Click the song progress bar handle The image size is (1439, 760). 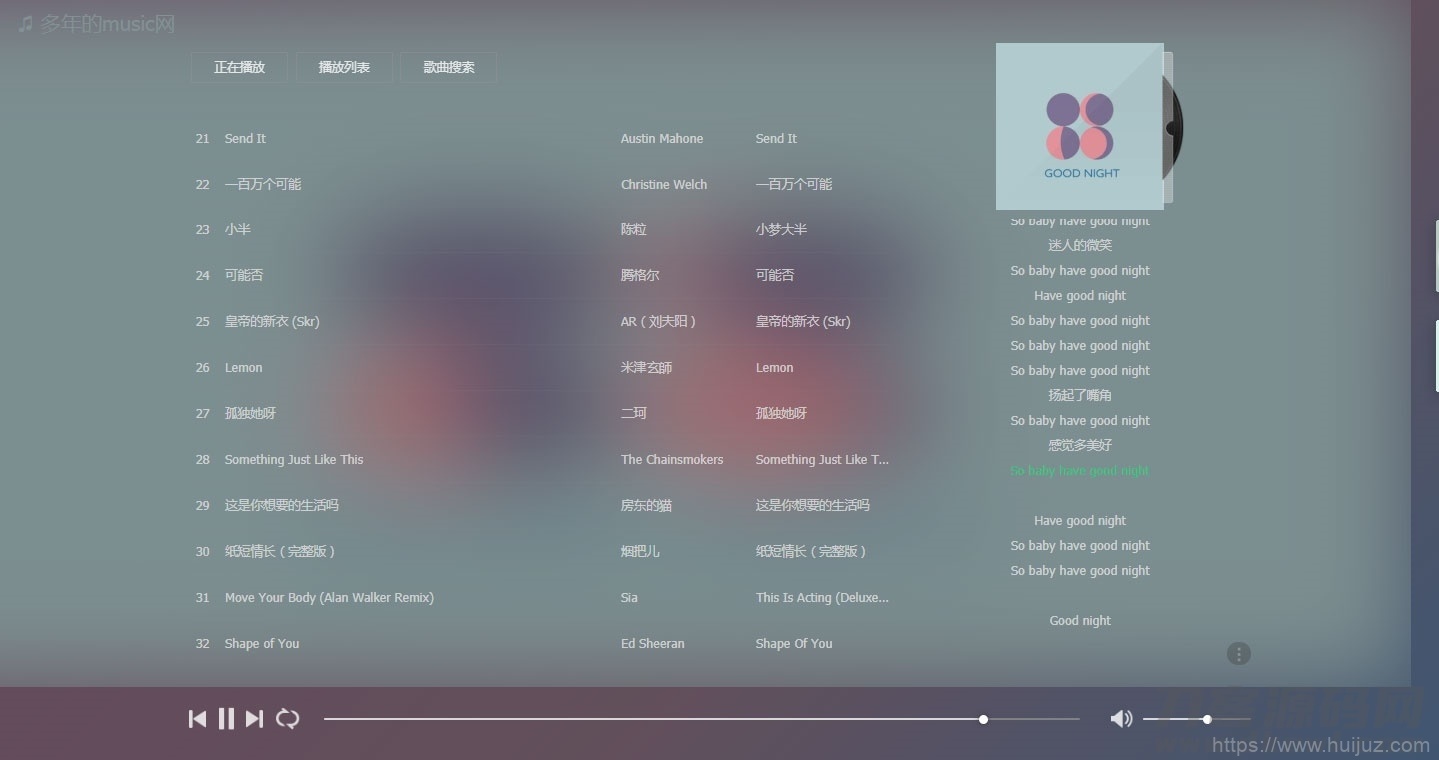point(983,719)
